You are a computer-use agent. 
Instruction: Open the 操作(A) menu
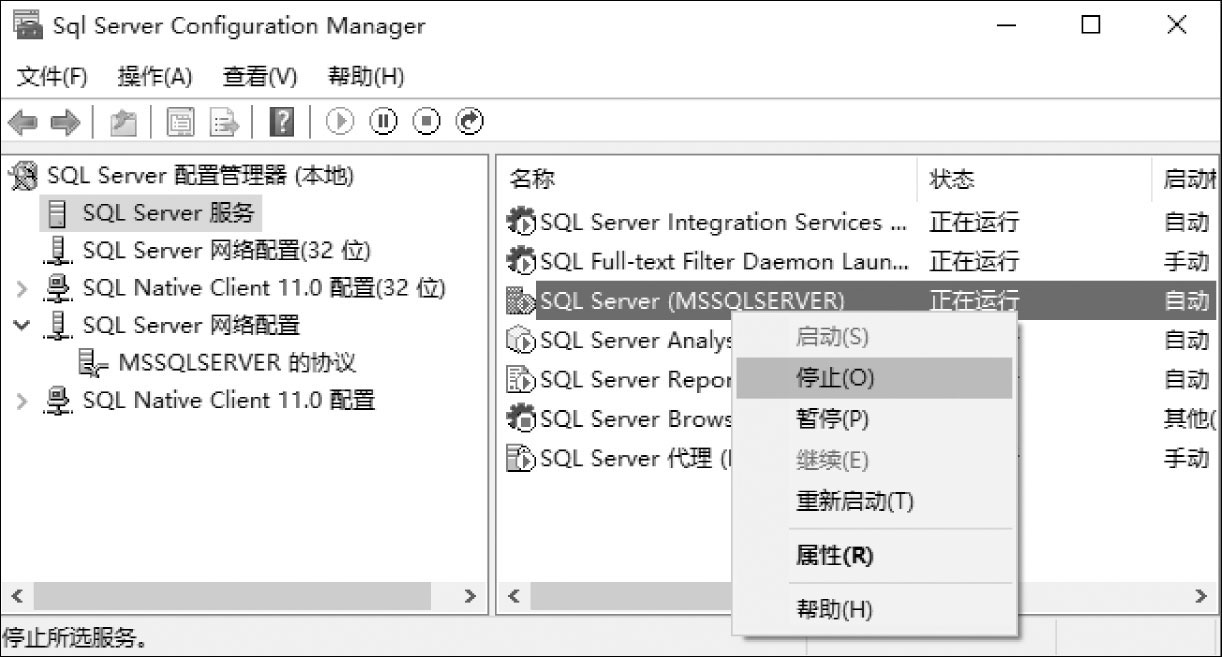pyautogui.click(x=154, y=76)
